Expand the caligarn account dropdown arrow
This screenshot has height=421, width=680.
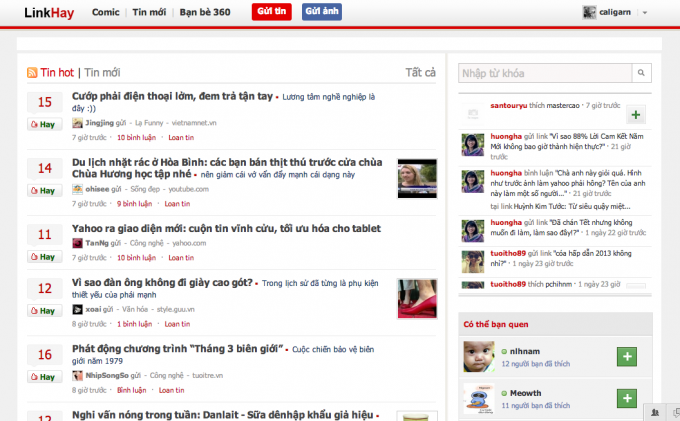645,13
